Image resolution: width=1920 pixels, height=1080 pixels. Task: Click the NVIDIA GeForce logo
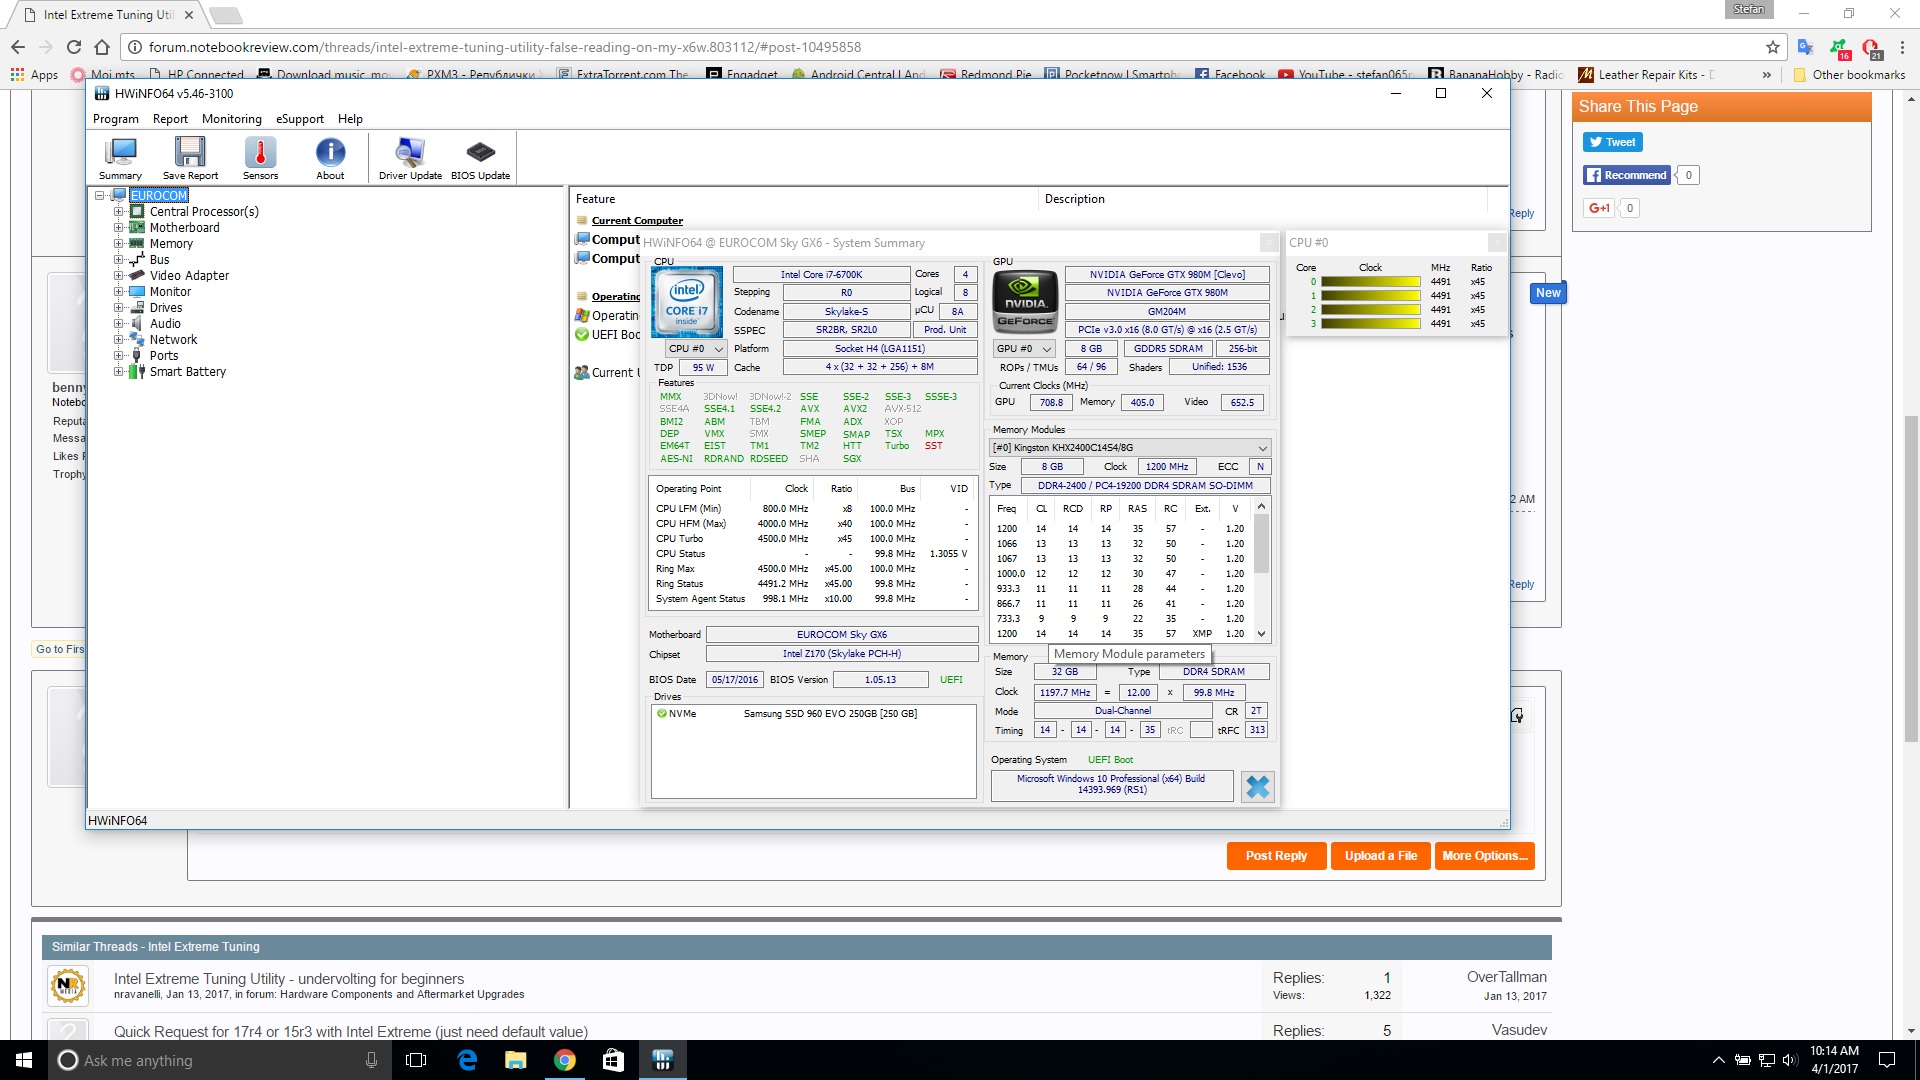pos(1025,301)
